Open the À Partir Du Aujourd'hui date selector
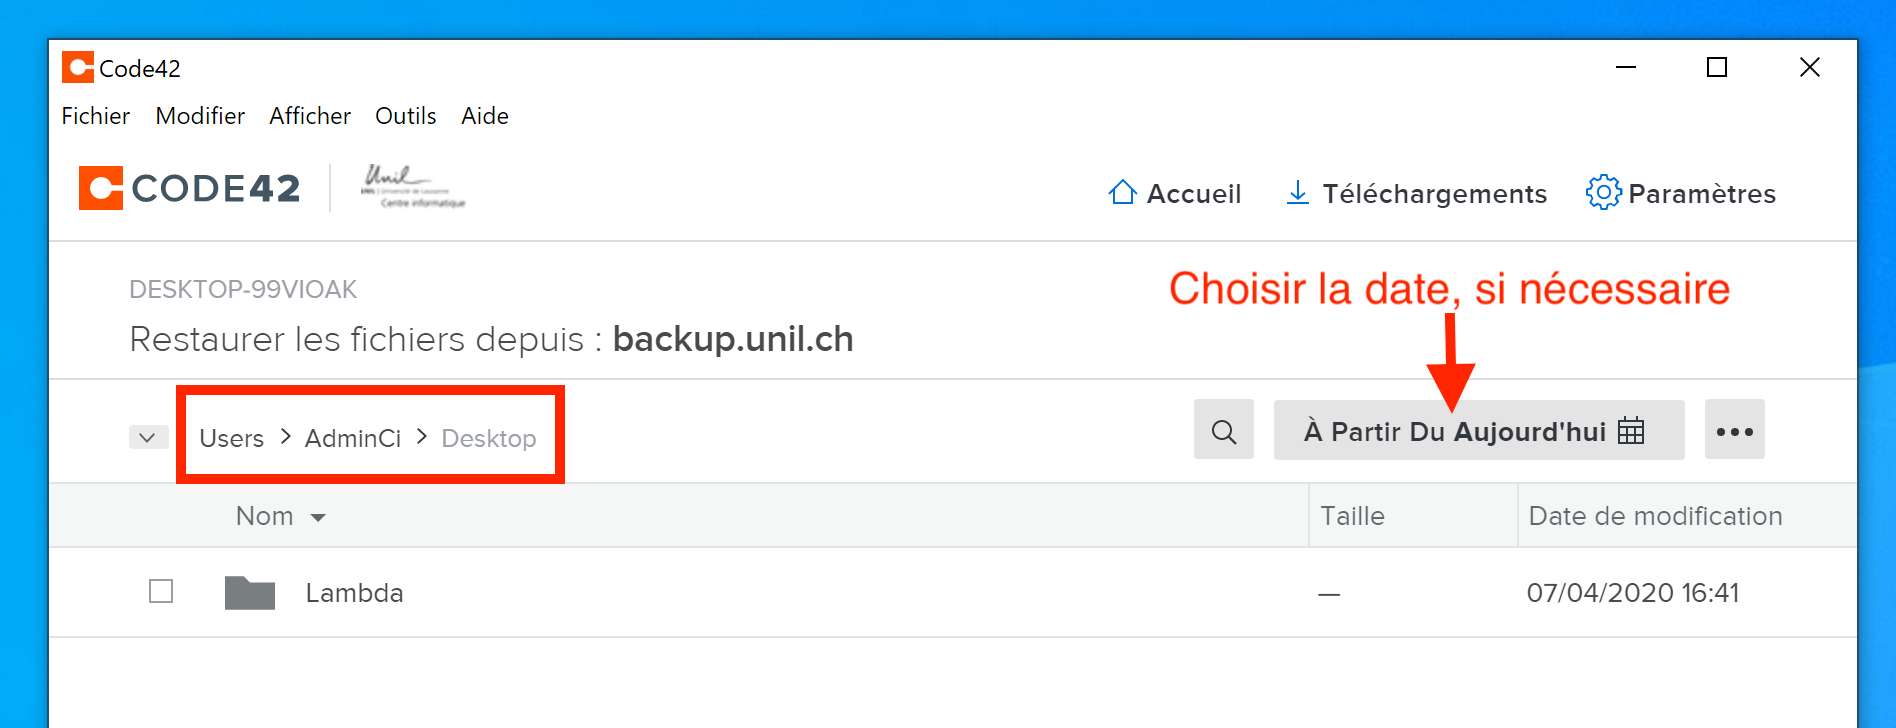Viewport: 1896px width, 728px height. [1455, 431]
